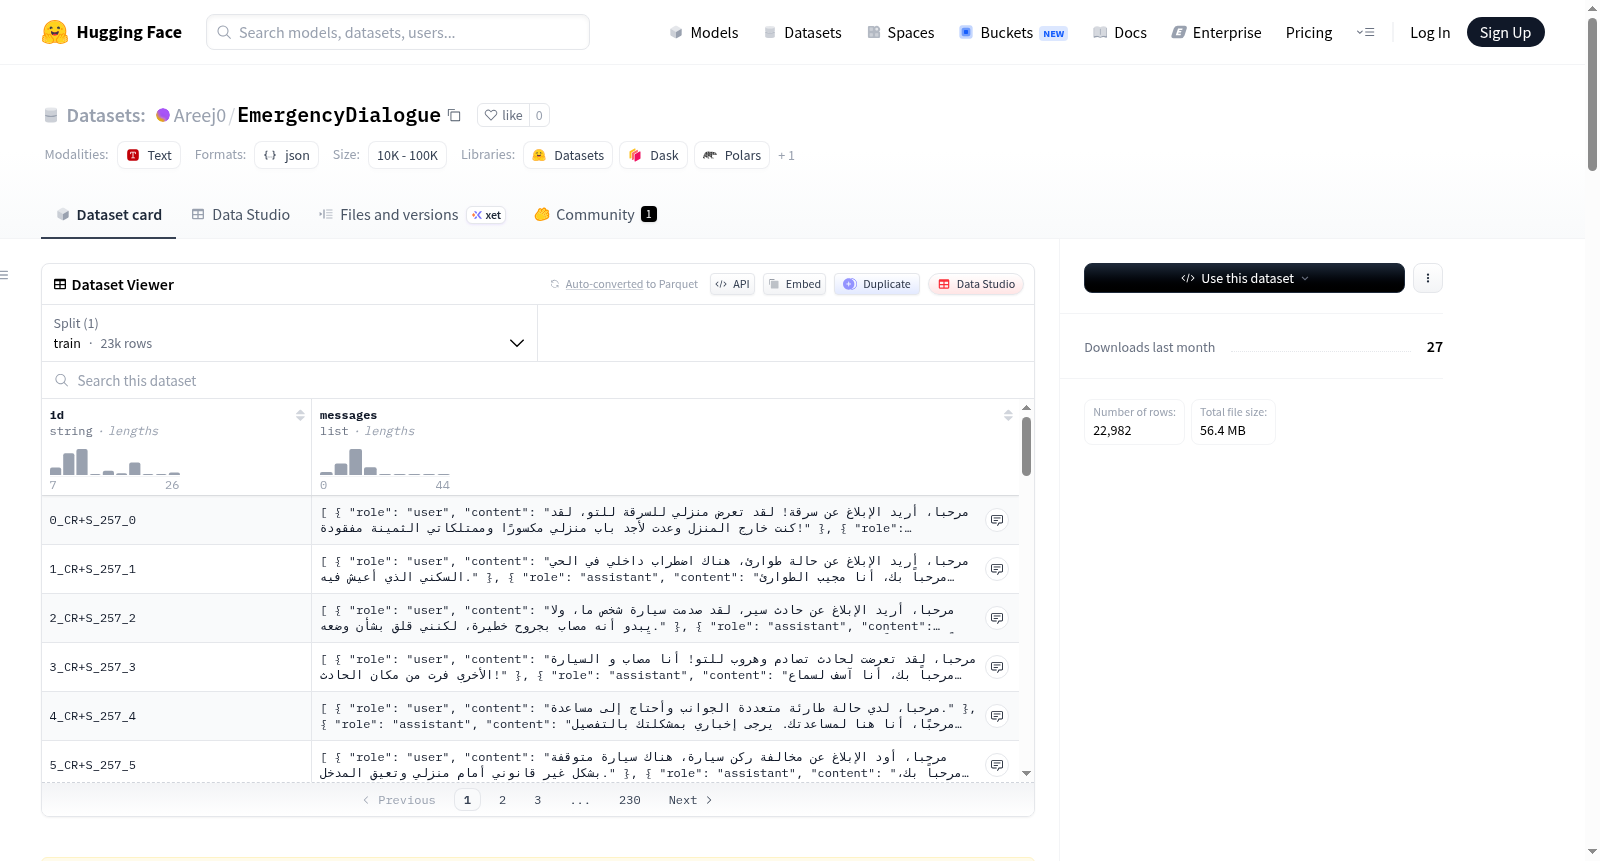The width and height of the screenshot is (1600, 861).
Task: Click the dataset table vertical scrollbar
Action: (1026, 446)
